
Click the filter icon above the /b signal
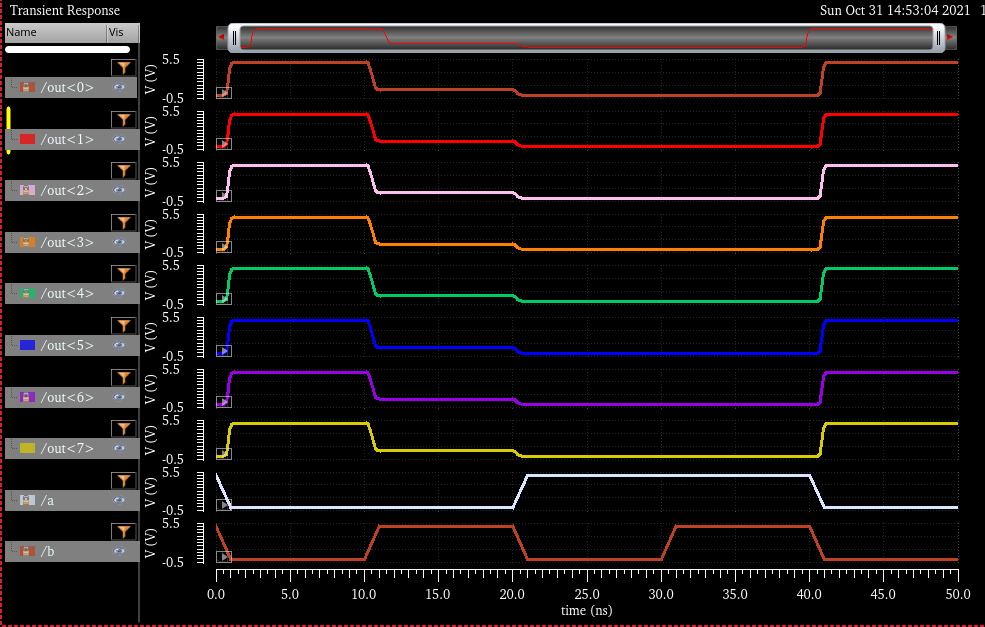tap(124, 532)
